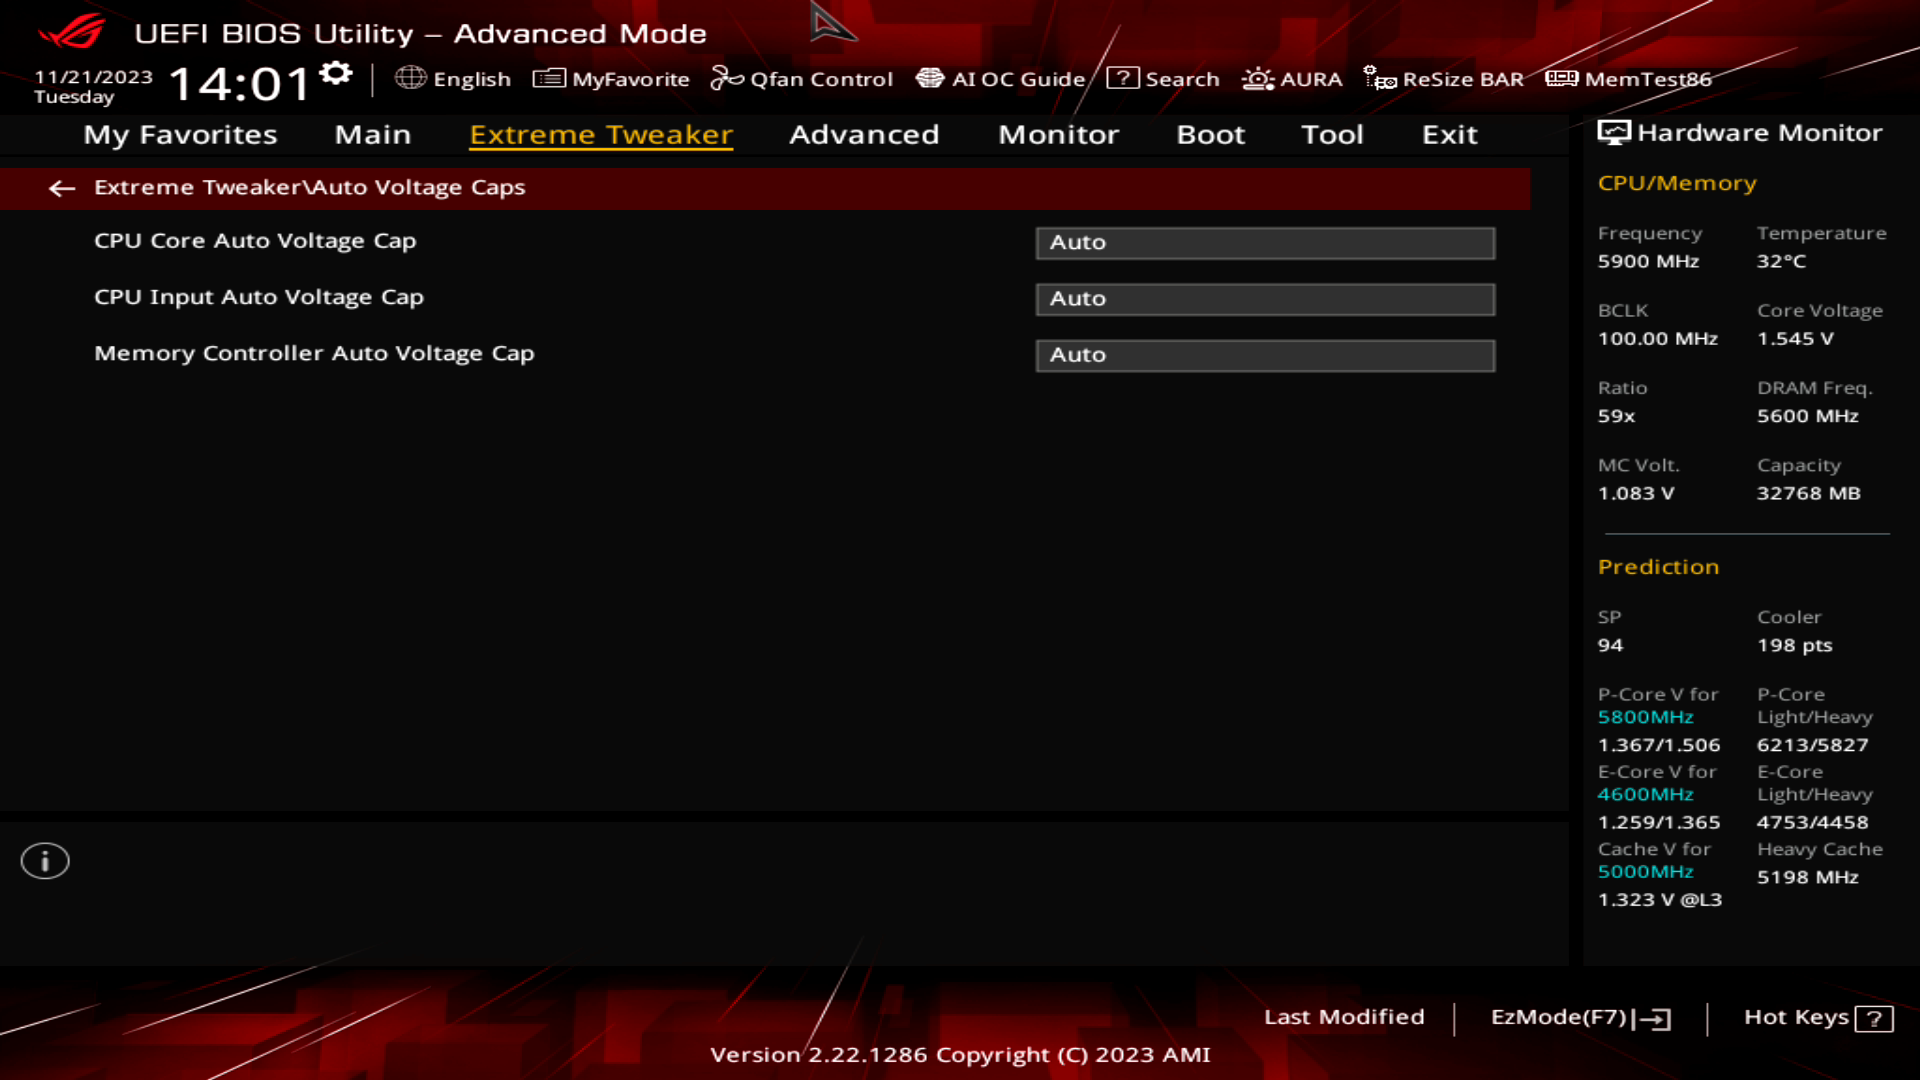Screen dimensions: 1920x1080
Task: Click MC Volt. value 1.083 V
Action: pyautogui.click(x=1635, y=493)
